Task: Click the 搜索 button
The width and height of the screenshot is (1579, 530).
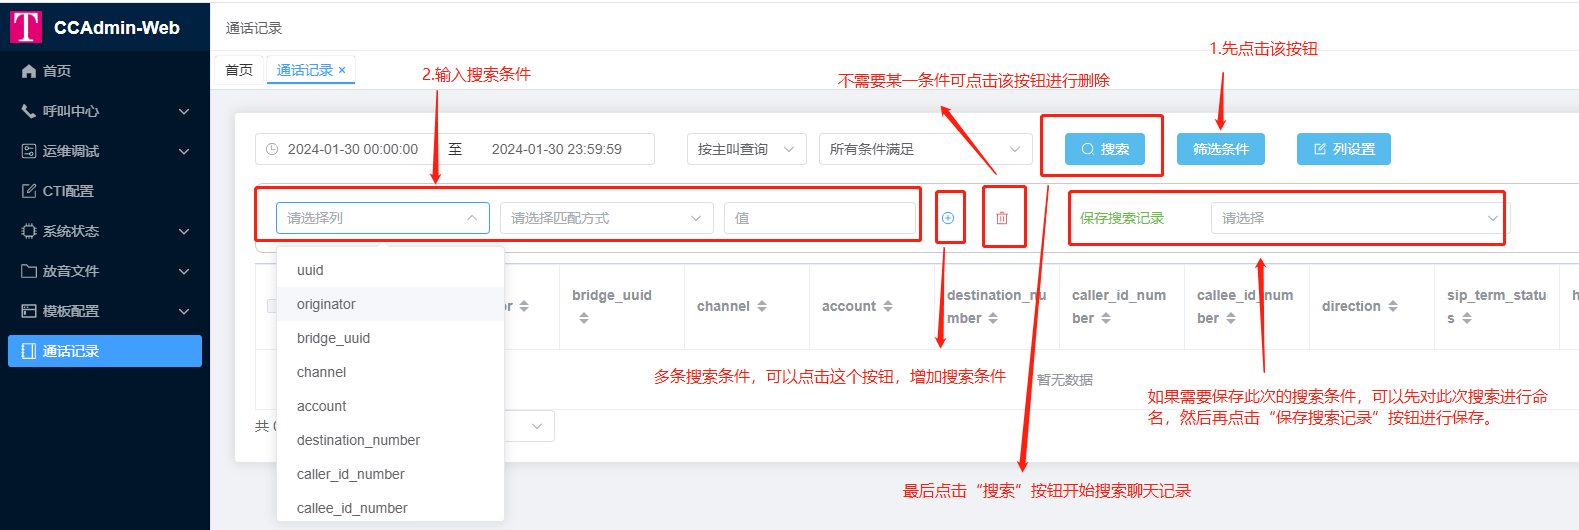Action: [x=1104, y=149]
